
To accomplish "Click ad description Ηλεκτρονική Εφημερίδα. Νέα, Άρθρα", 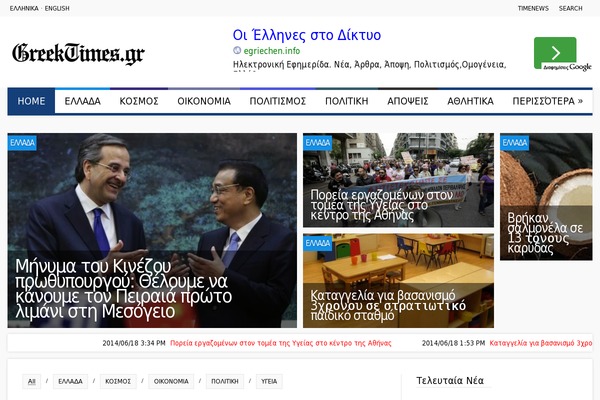I will point(369,64).
